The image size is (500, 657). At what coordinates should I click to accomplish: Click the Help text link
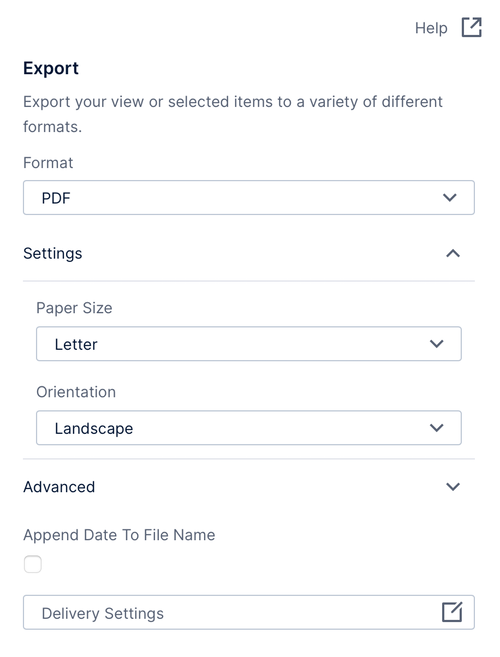[x=431, y=28]
